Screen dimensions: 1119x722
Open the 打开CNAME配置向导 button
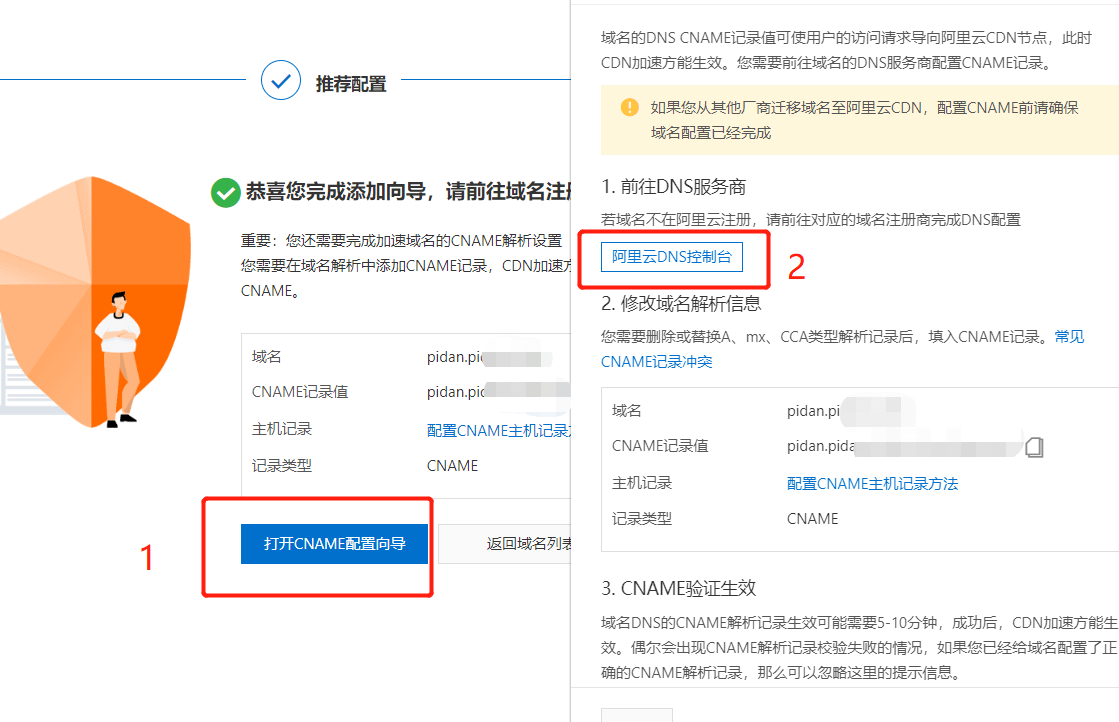click(x=334, y=544)
